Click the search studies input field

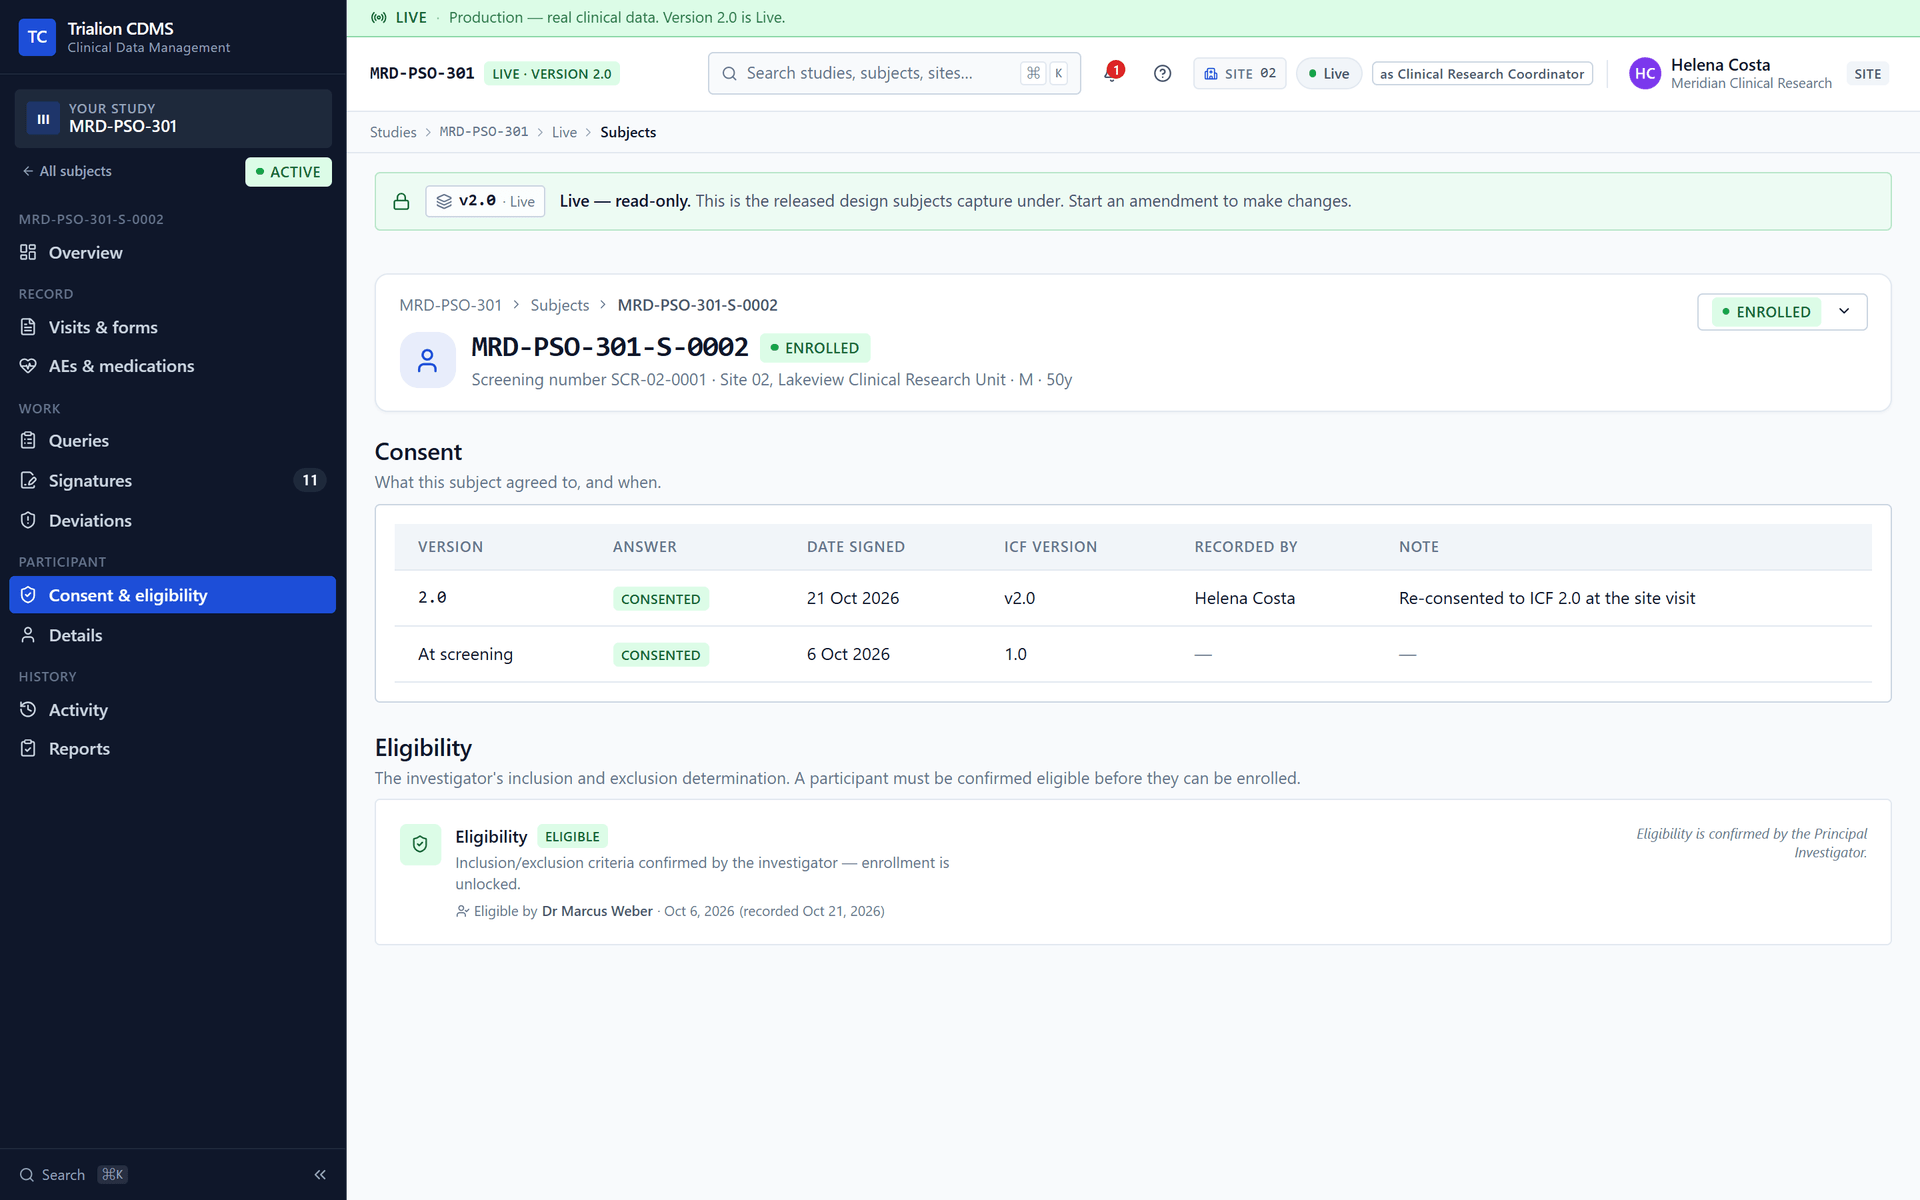894,73
